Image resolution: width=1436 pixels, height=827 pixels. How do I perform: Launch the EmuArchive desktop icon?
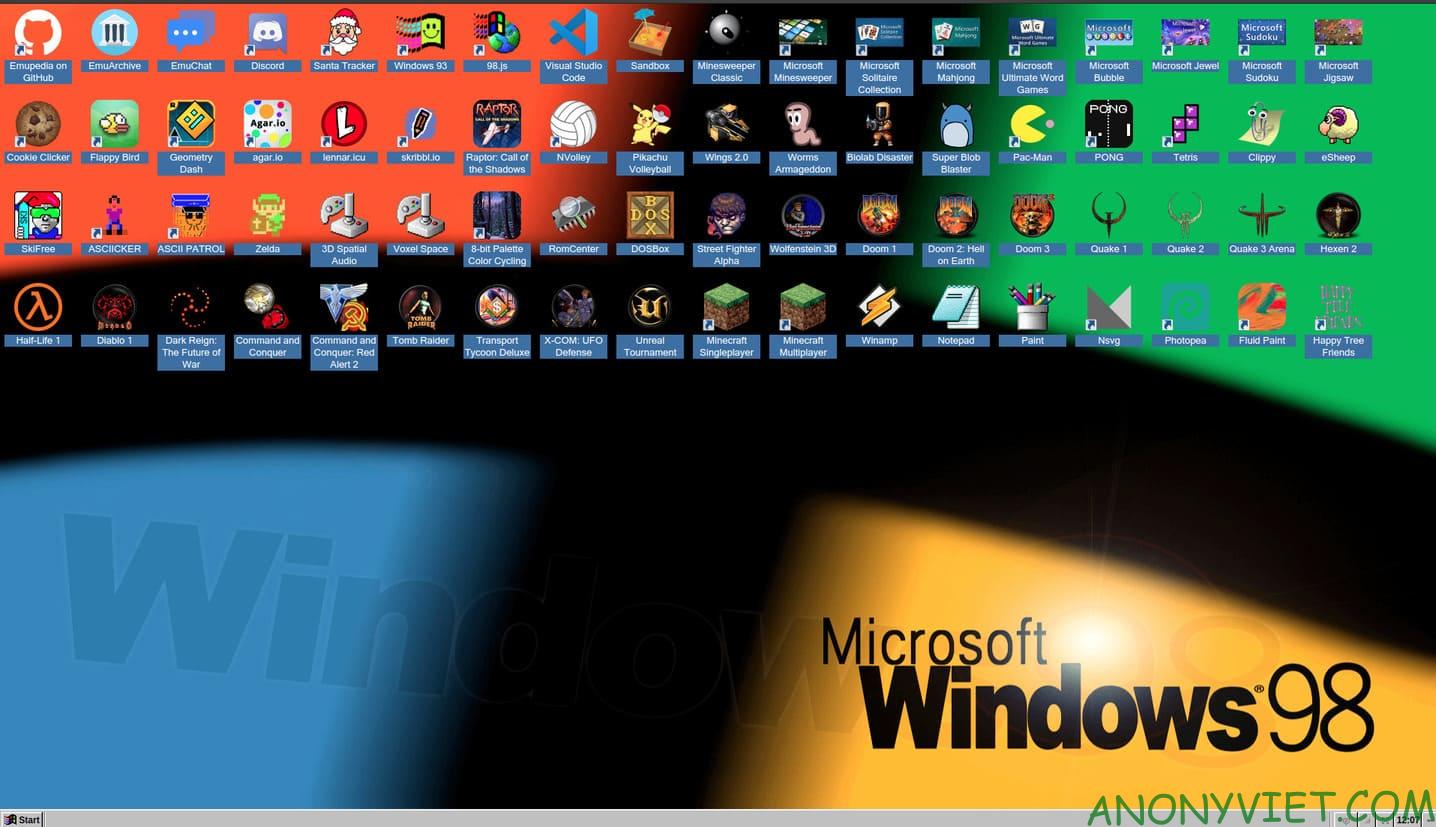pyautogui.click(x=115, y=33)
